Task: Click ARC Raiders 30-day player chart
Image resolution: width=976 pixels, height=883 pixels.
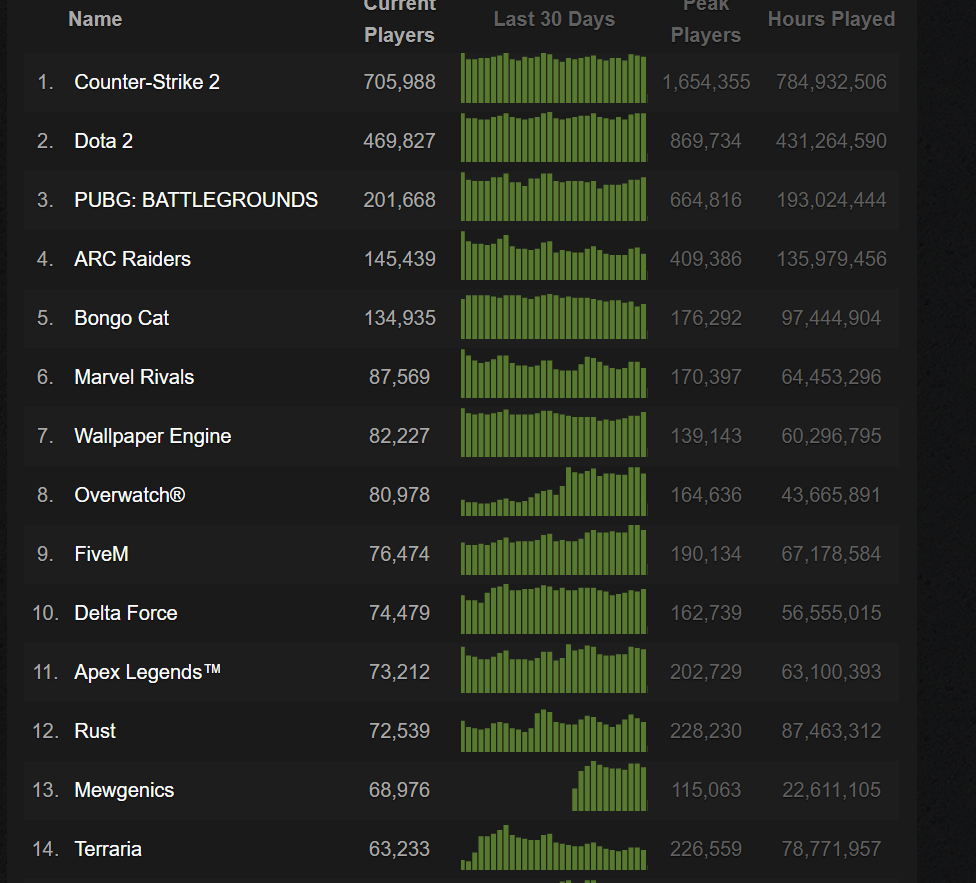Action: point(554,255)
